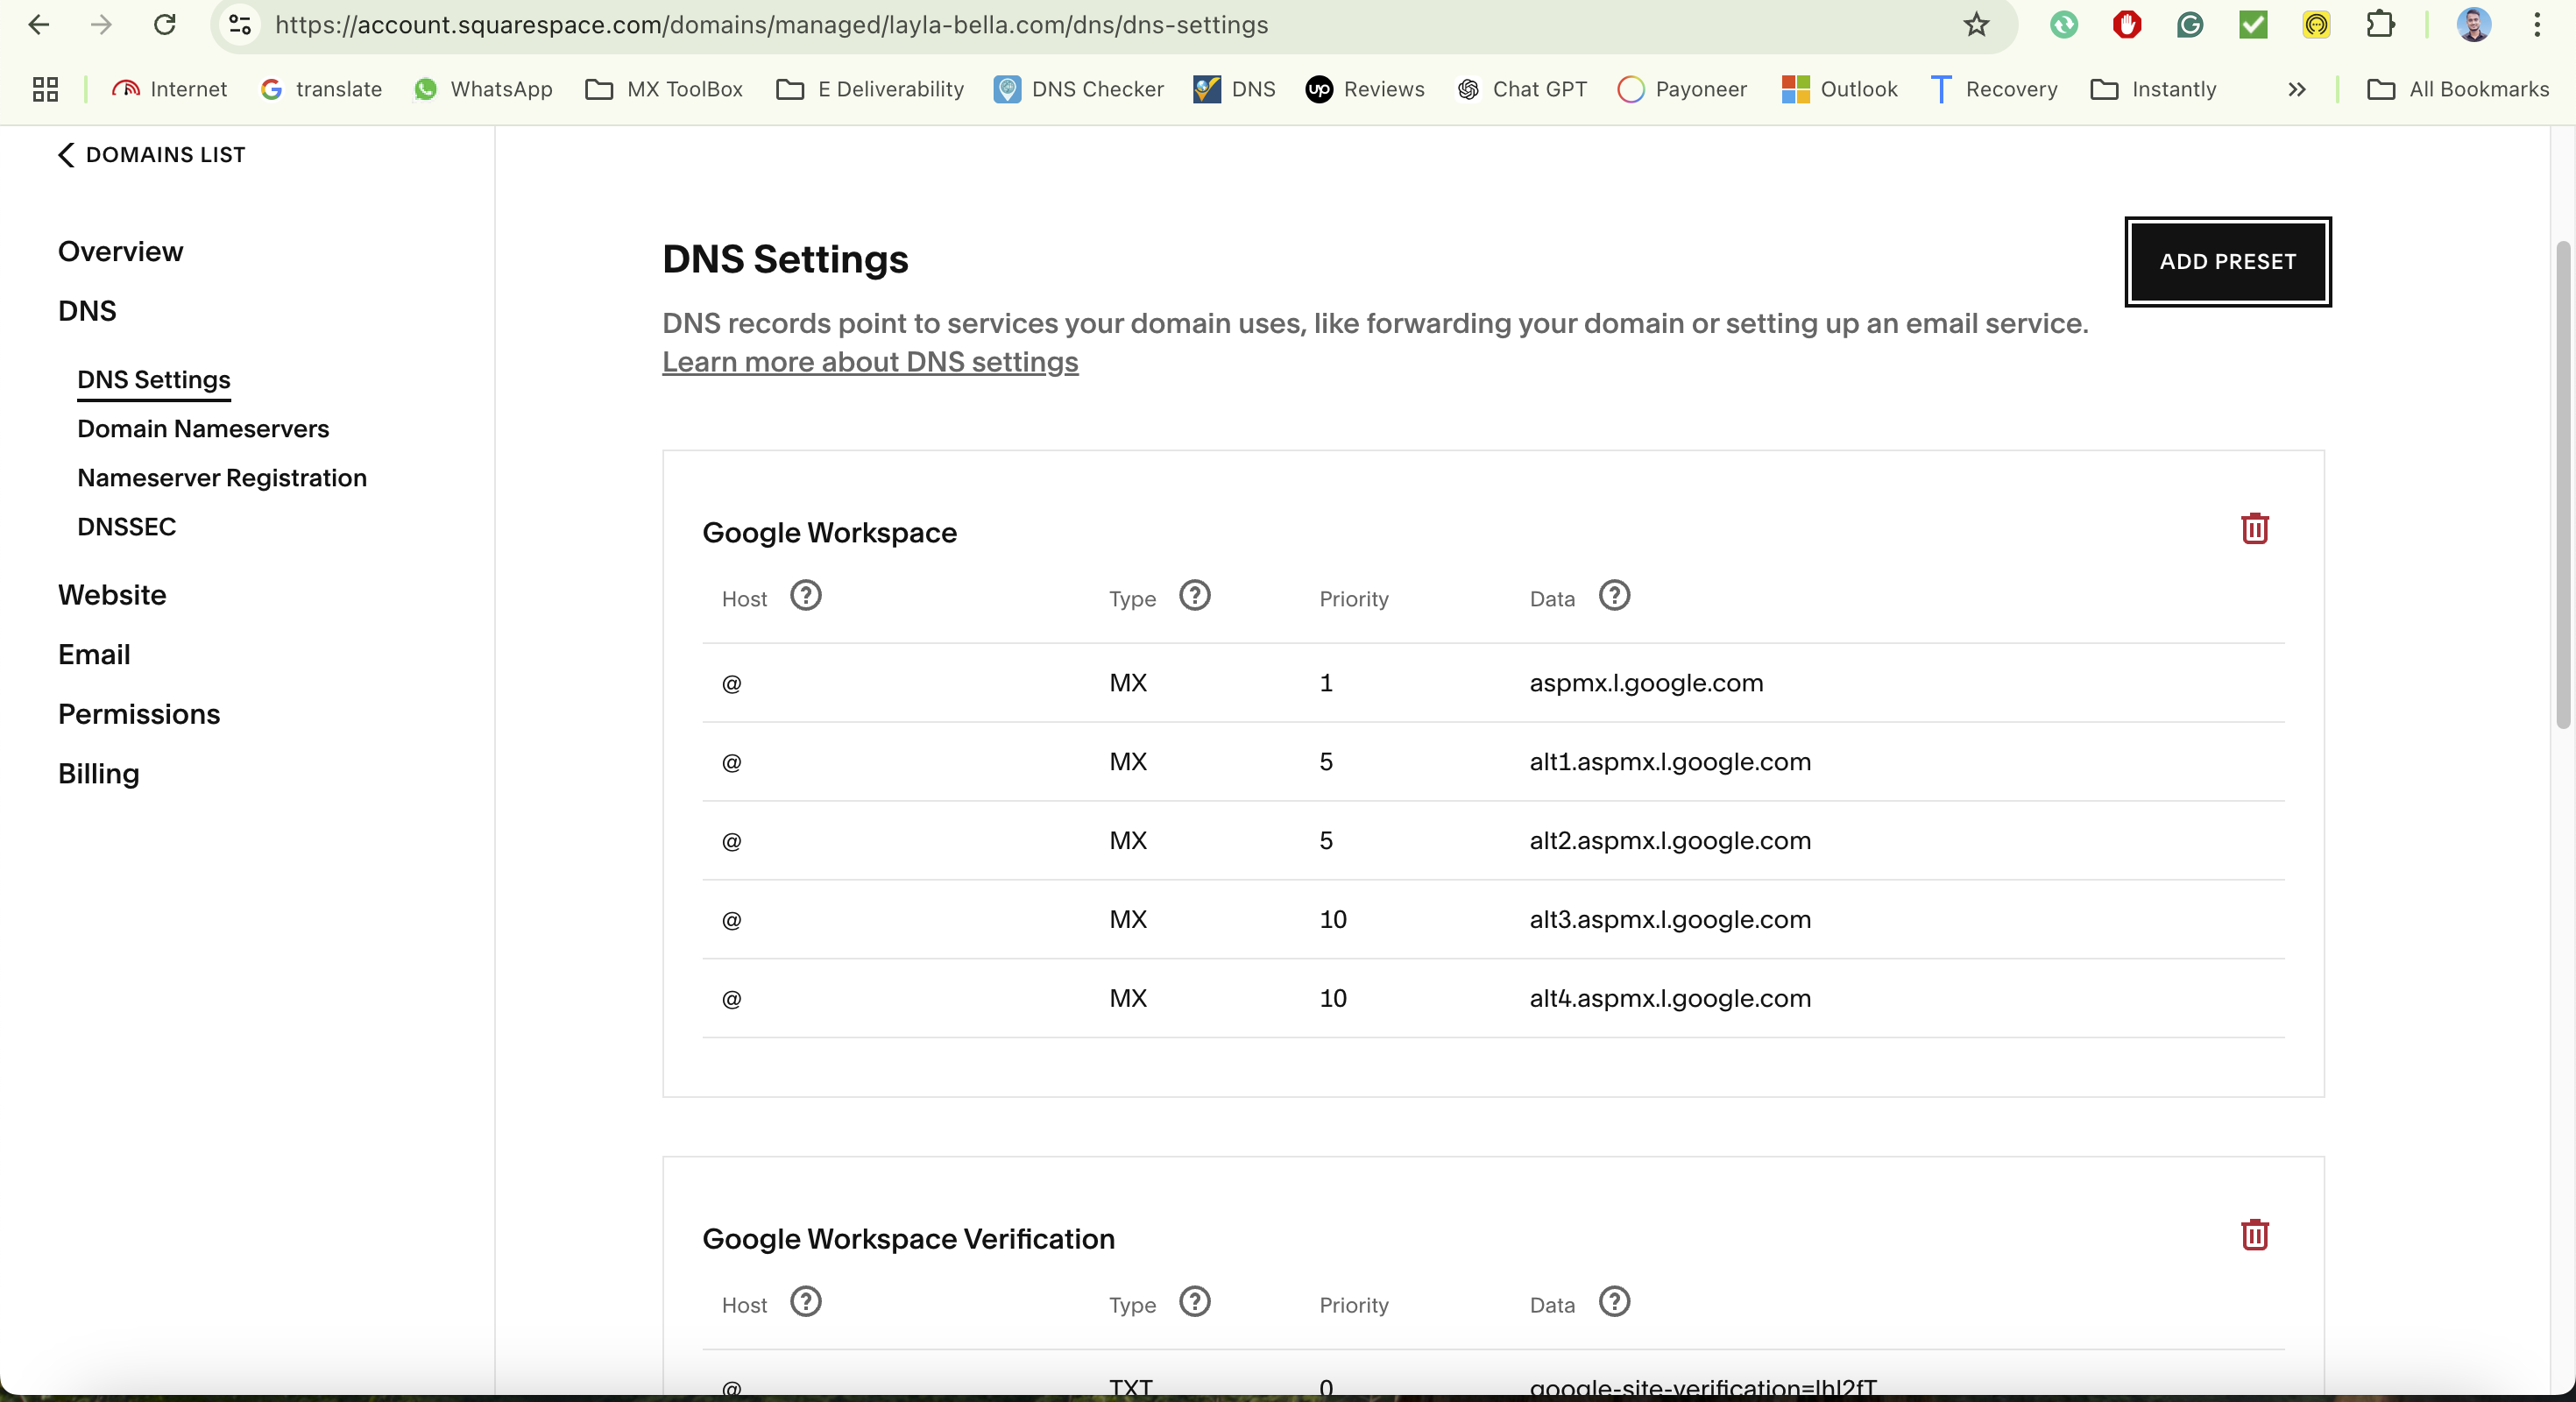Viewport: 2576px width, 1402px height.
Task: Show hidden bookmarks with the double chevron
Action: [2296, 89]
